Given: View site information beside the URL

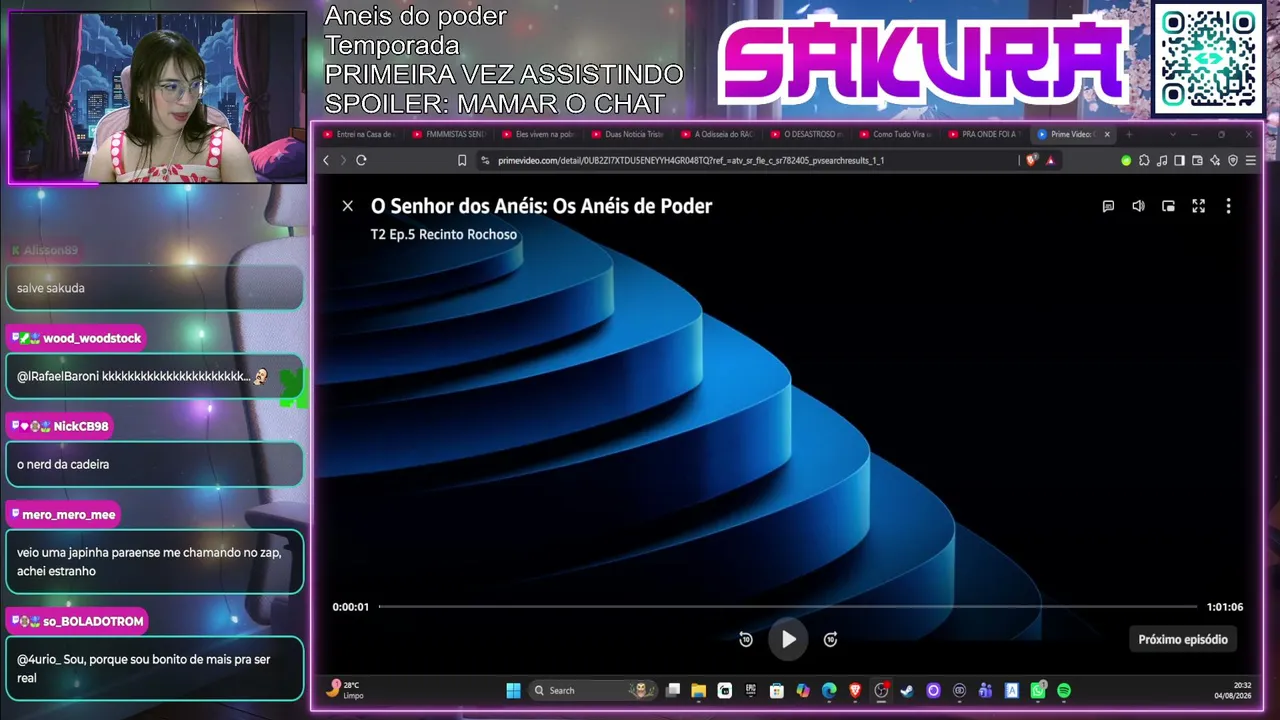Looking at the screenshot, I should click(485, 160).
